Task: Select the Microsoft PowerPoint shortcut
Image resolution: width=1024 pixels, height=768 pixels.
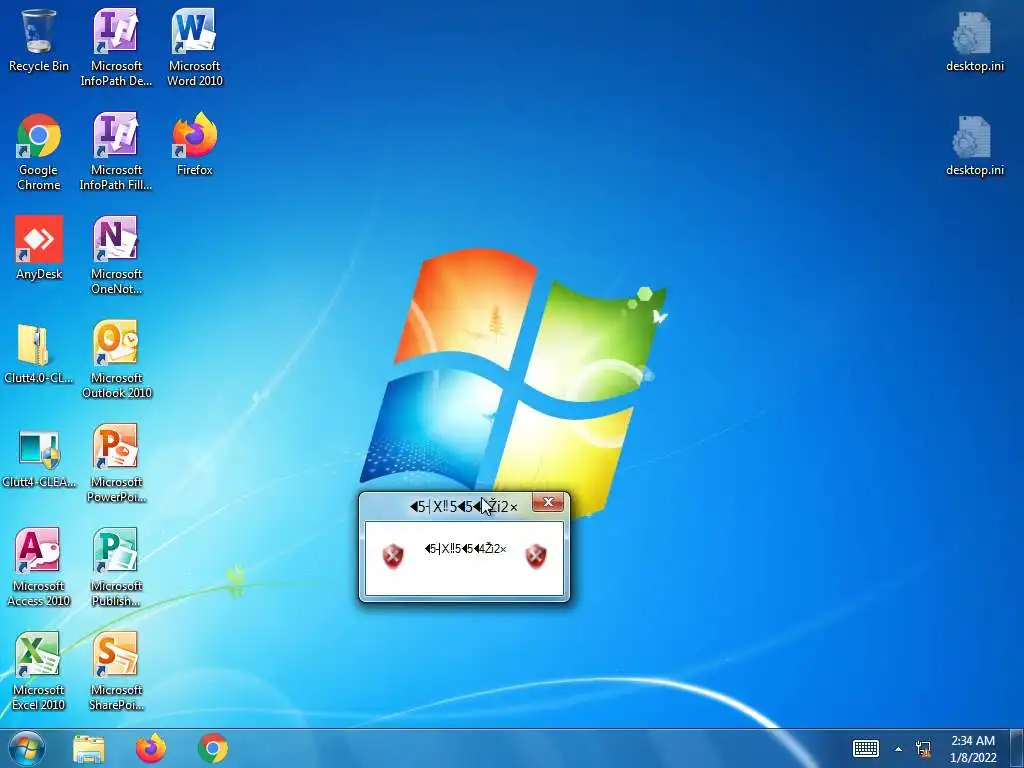Action: click(x=116, y=463)
